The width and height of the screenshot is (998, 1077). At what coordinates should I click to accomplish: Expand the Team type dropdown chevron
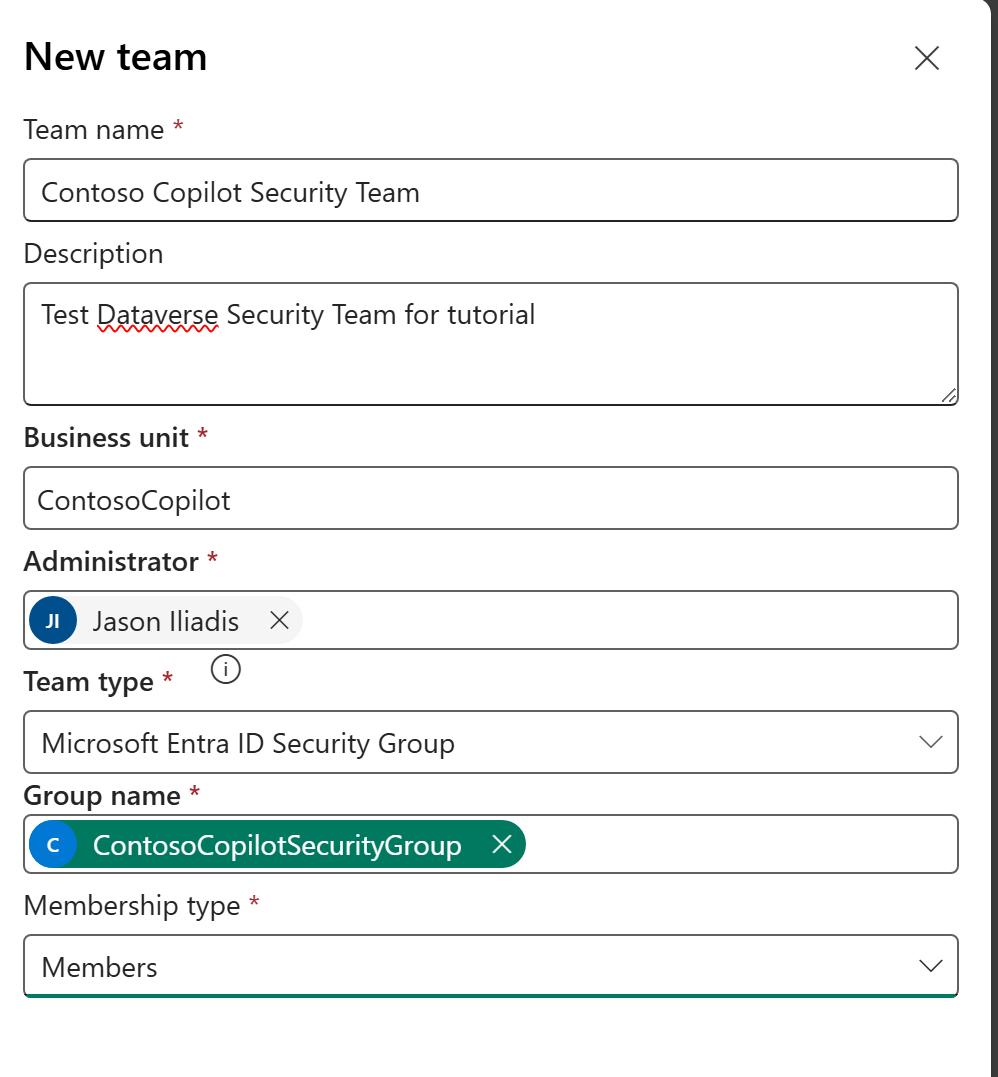(x=930, y=742)
